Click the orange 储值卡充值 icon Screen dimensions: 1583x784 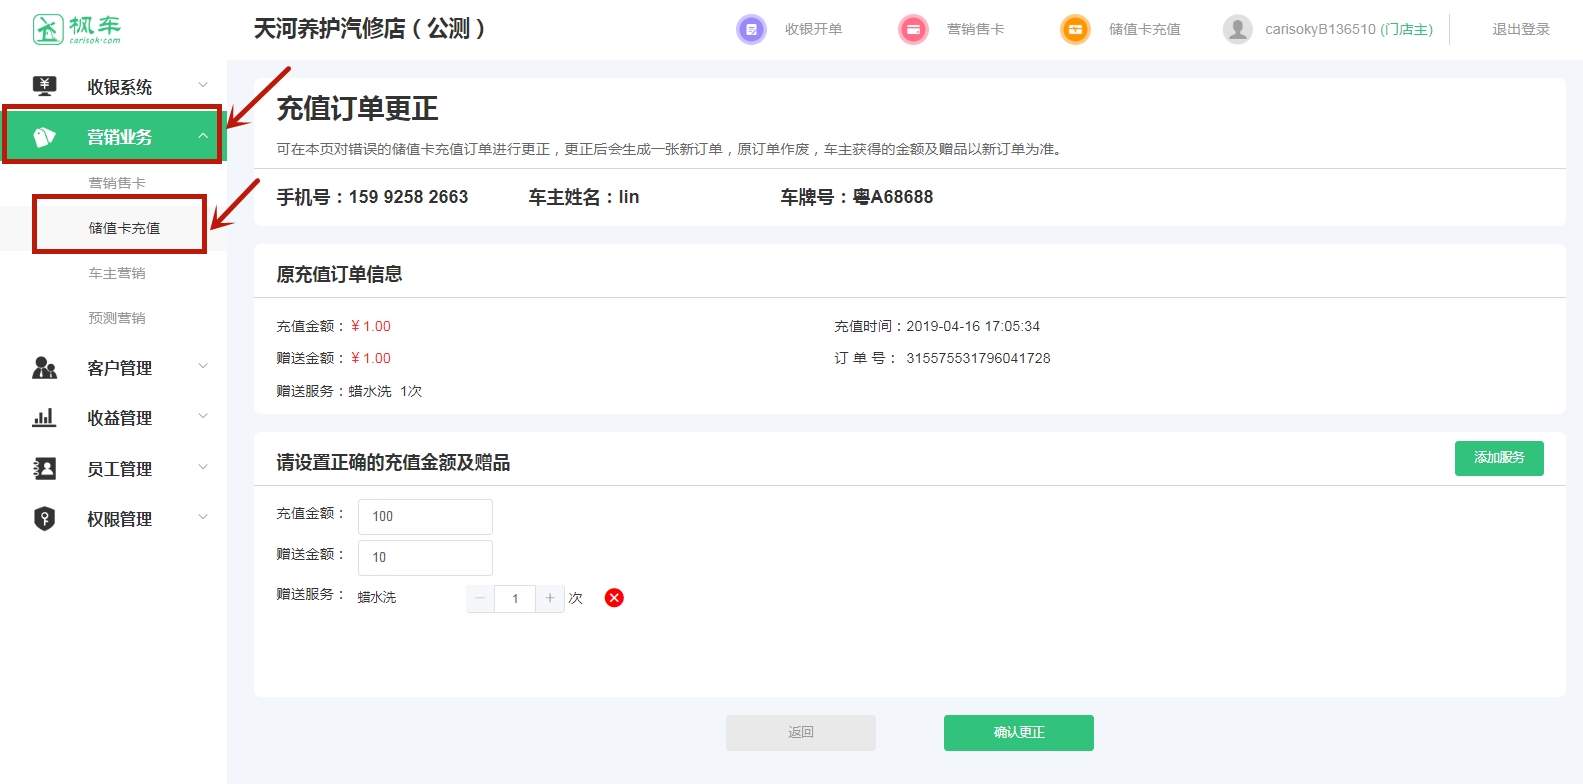tap(1075, 30)
